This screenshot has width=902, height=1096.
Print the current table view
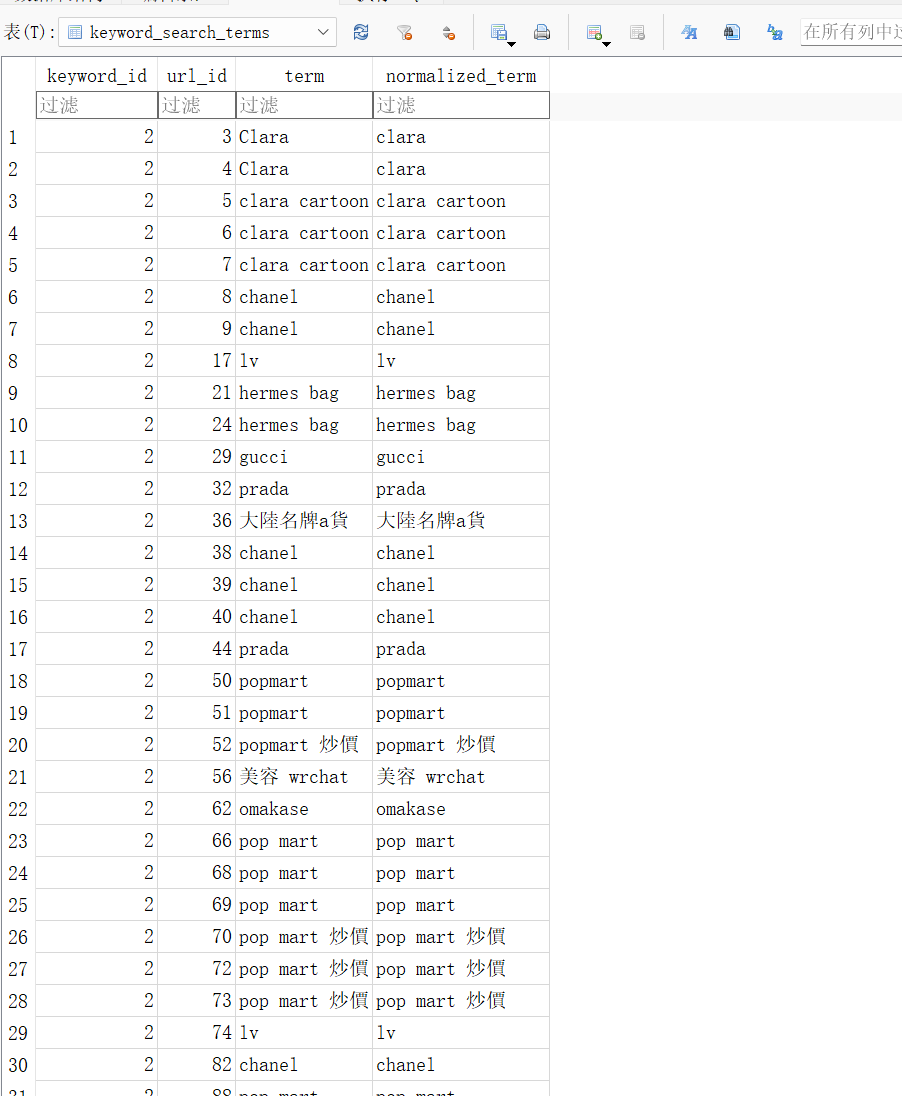coord(542,33)
